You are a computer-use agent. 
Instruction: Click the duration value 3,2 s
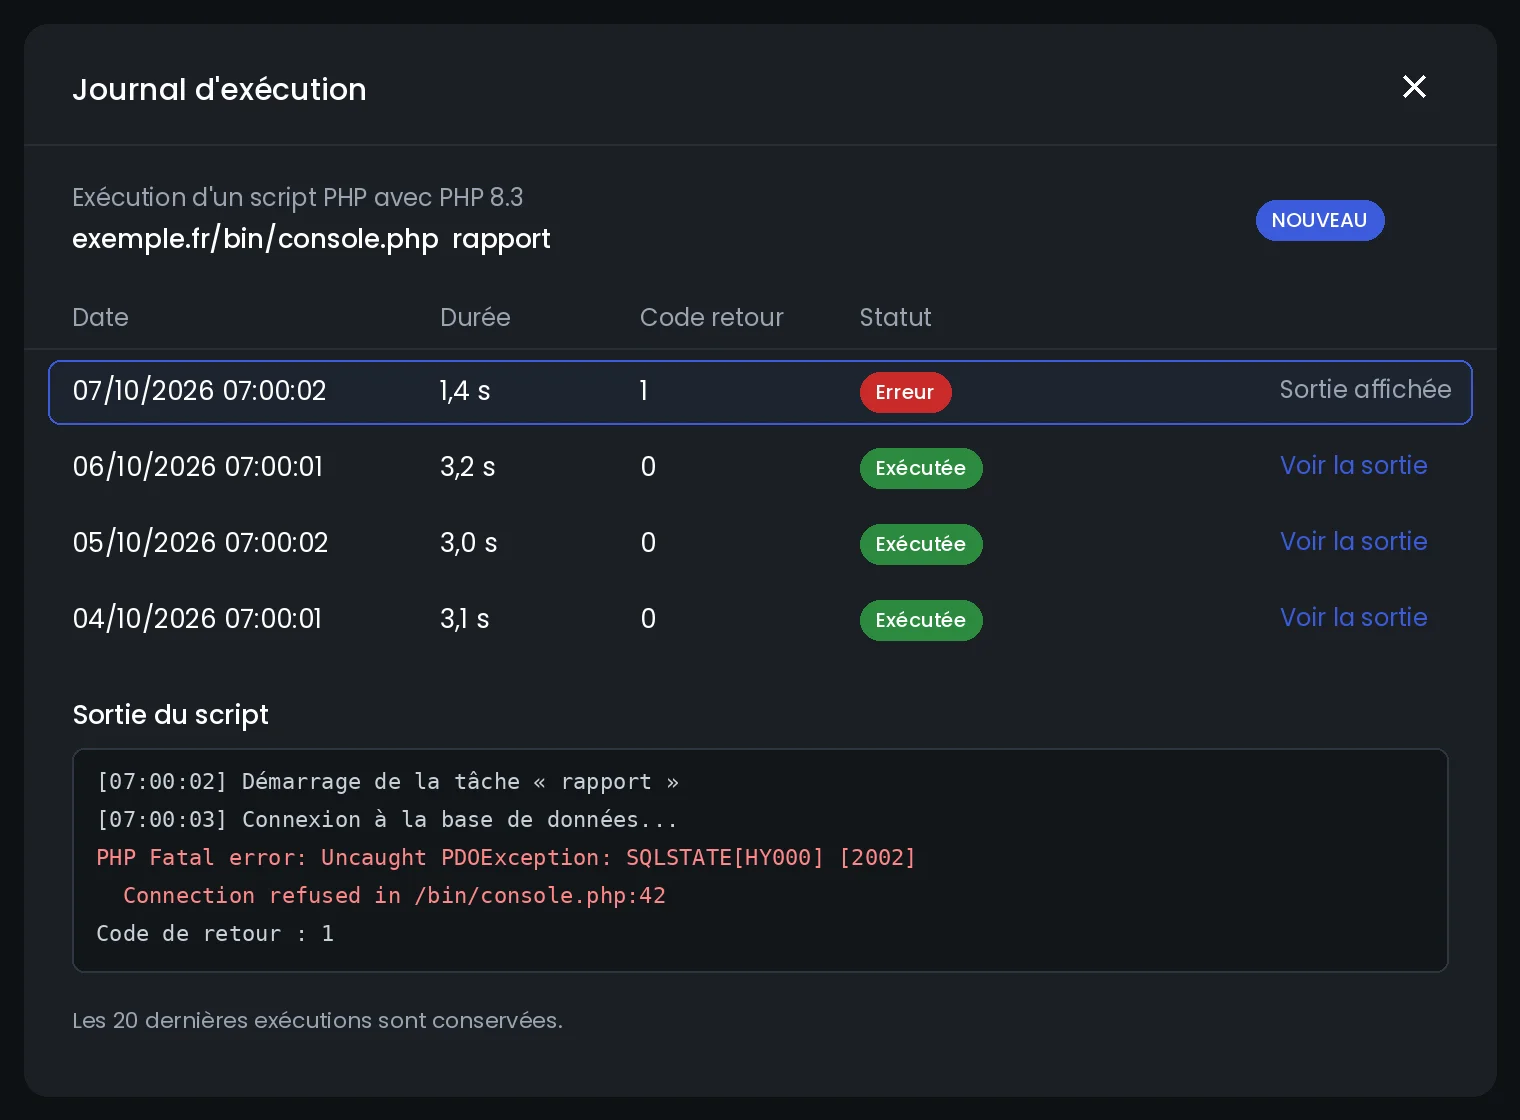pos(468,467)
